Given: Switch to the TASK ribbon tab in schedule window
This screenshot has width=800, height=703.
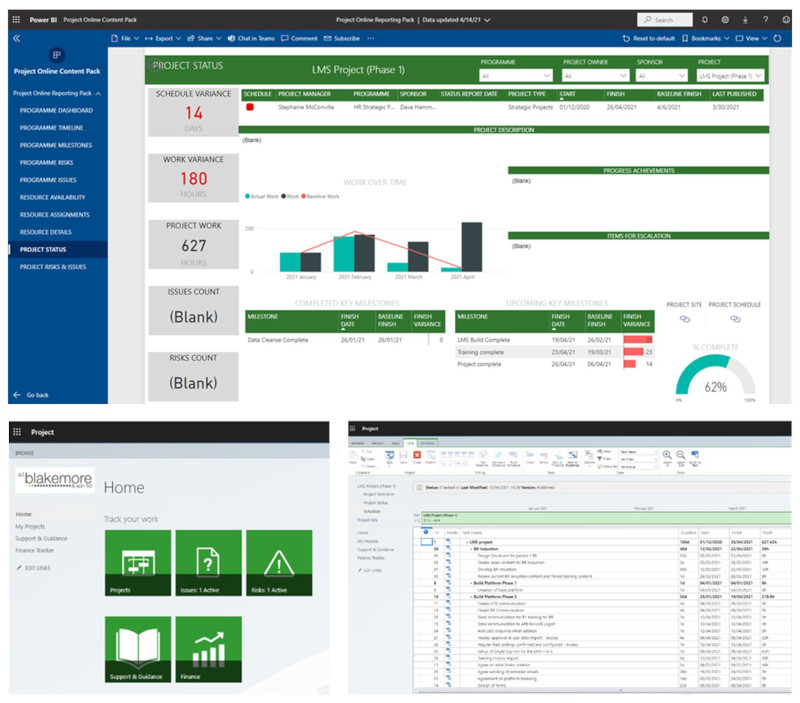Looking at the screenshot, I should 410,443.
